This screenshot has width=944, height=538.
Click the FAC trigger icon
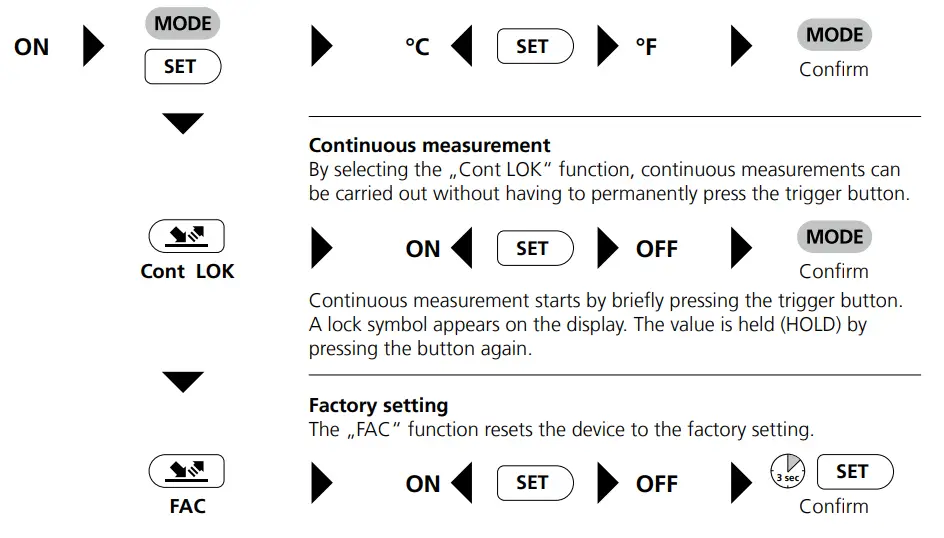tap(186, 471)
